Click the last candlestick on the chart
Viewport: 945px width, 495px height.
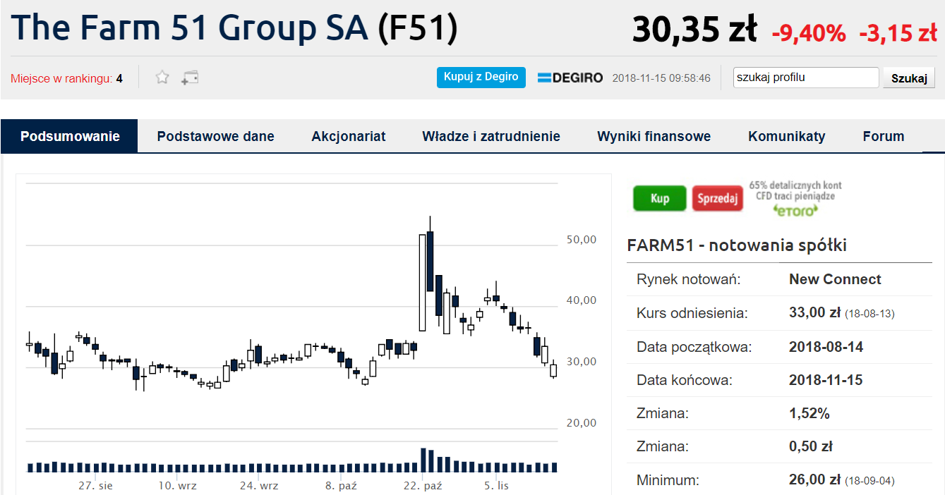point(554,370)
